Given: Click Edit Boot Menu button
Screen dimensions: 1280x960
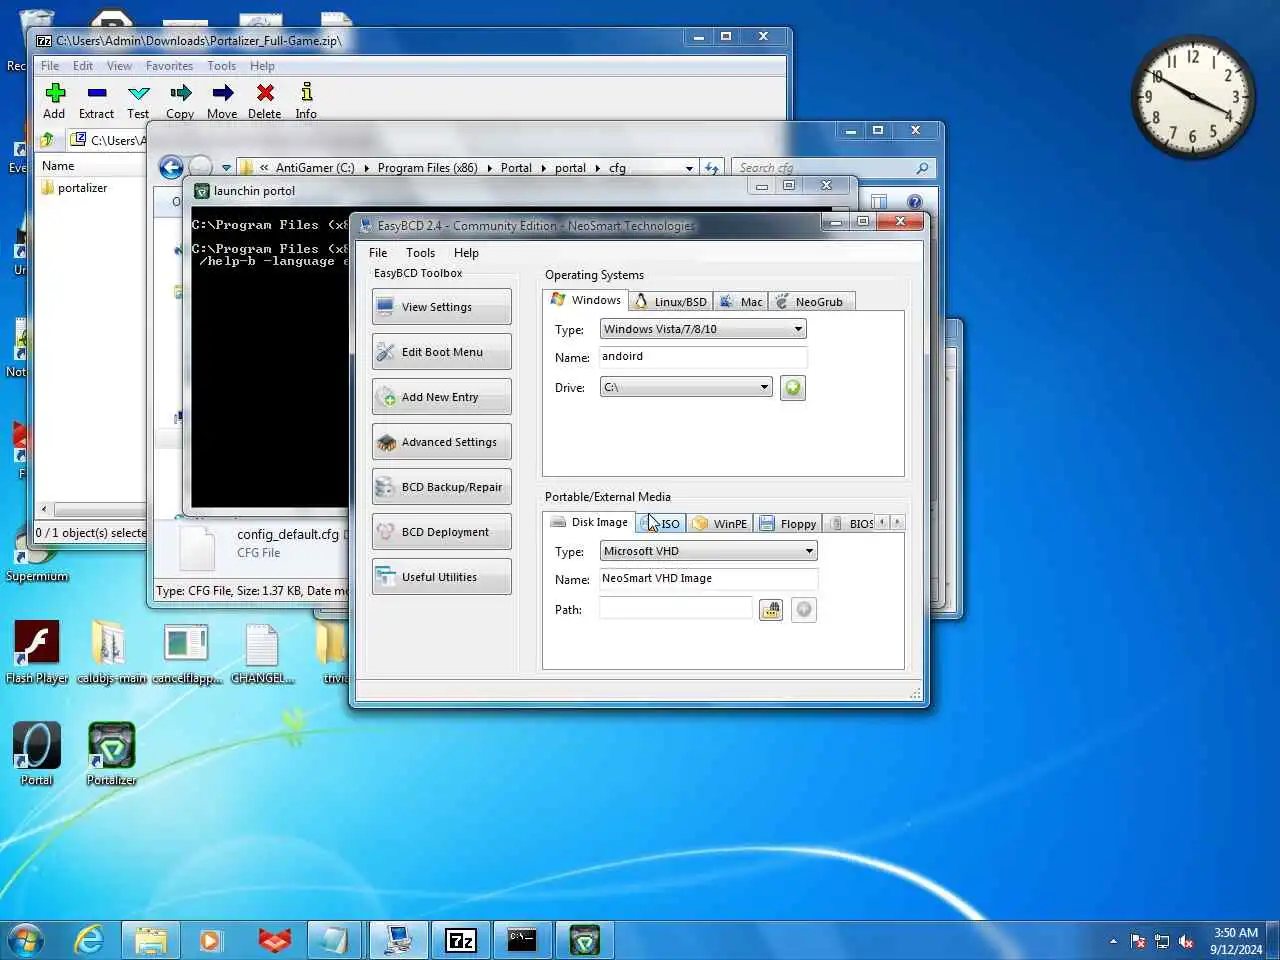Looking at the screenshot, I should [x=441, y=352].
